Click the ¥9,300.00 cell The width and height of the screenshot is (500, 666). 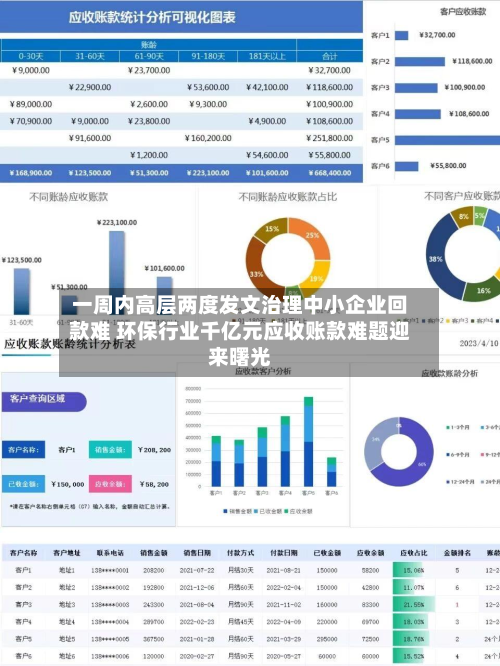pos(208,104)
